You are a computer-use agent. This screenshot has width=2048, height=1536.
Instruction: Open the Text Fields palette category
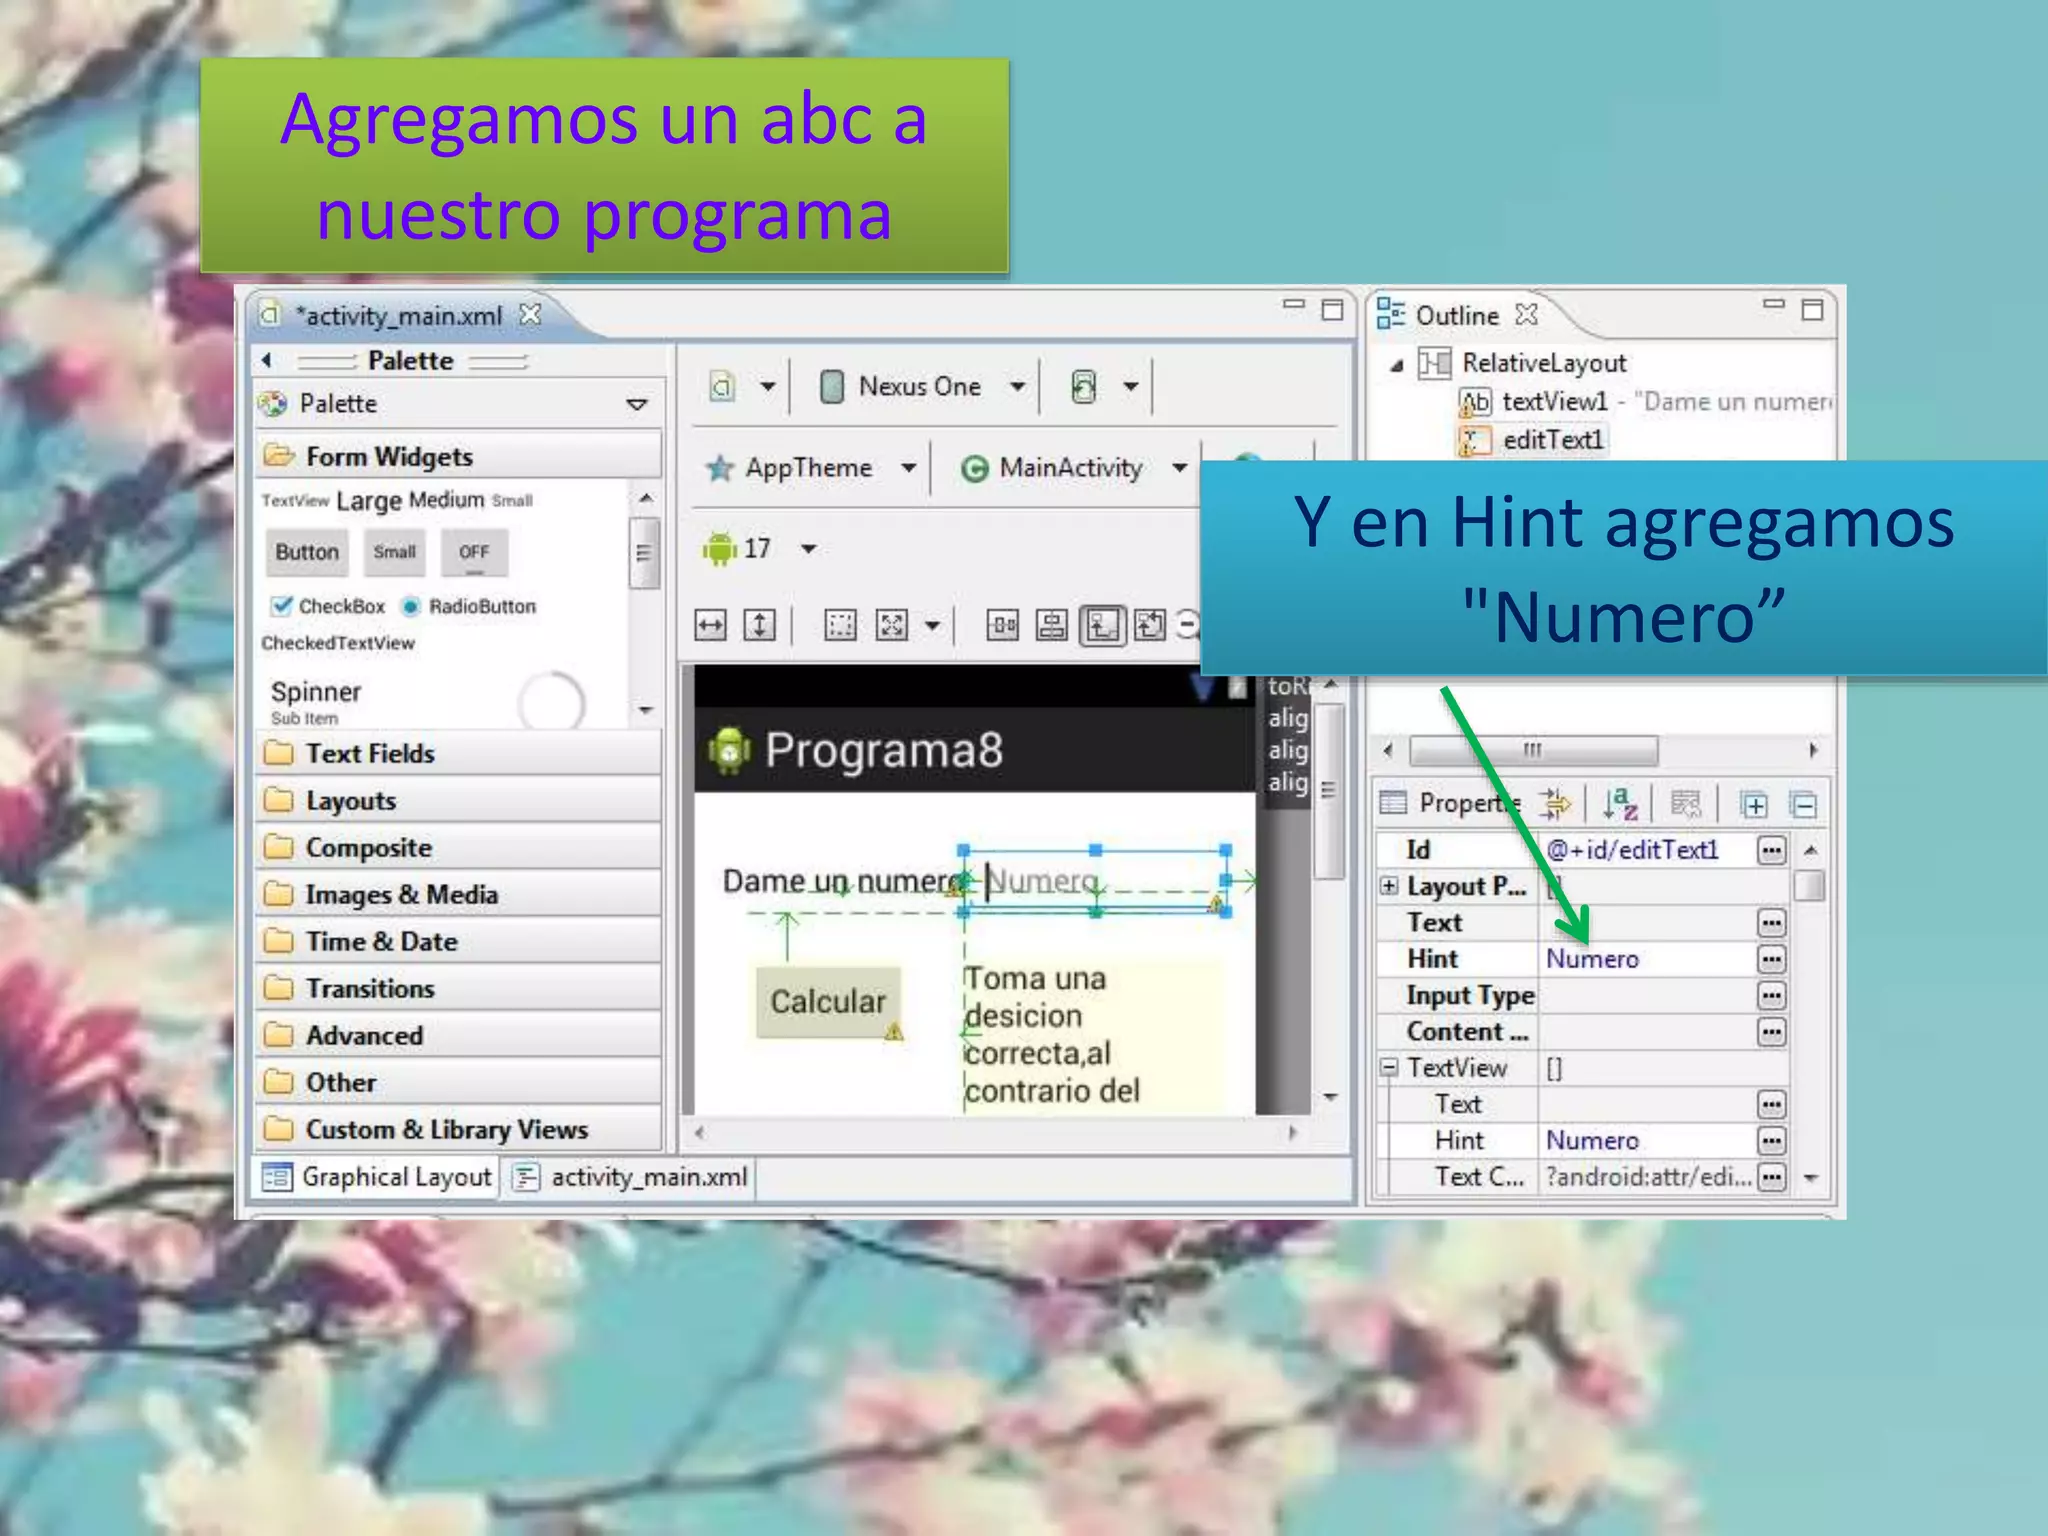458,753
